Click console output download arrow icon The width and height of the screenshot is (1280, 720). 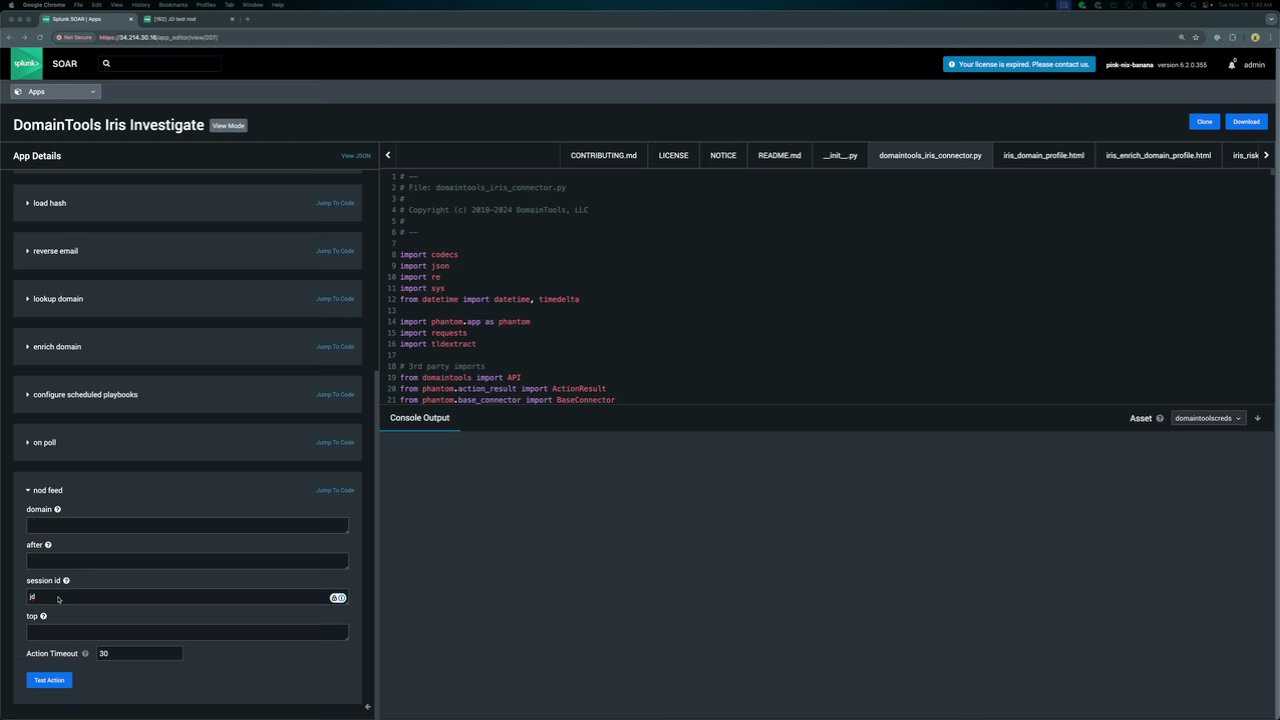1258,418
